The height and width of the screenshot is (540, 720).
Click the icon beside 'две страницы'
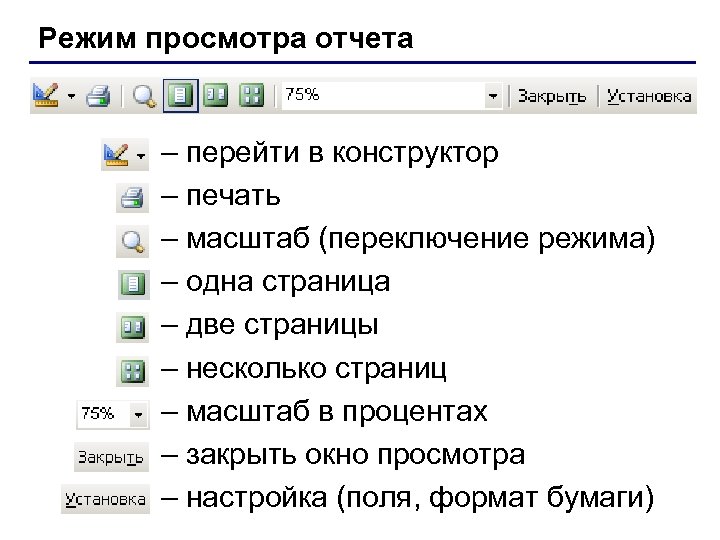coord(133,327)
